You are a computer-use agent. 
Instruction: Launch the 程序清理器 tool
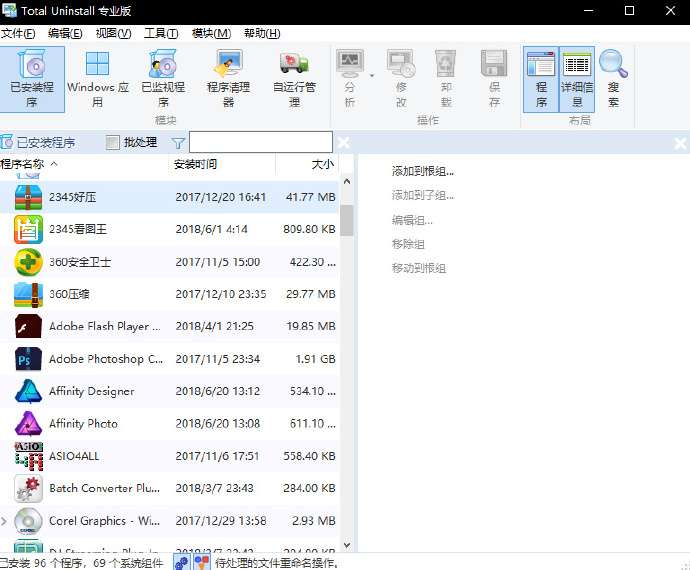point(228,78)
